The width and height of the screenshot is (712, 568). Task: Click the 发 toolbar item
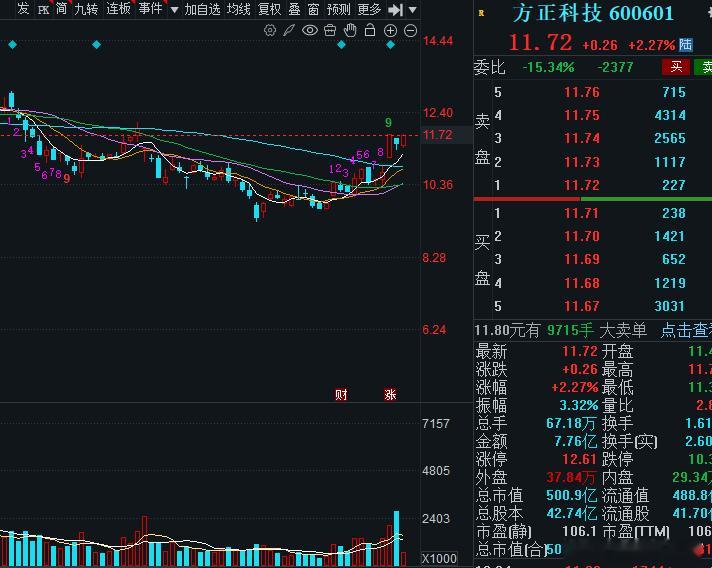point(23,9)
